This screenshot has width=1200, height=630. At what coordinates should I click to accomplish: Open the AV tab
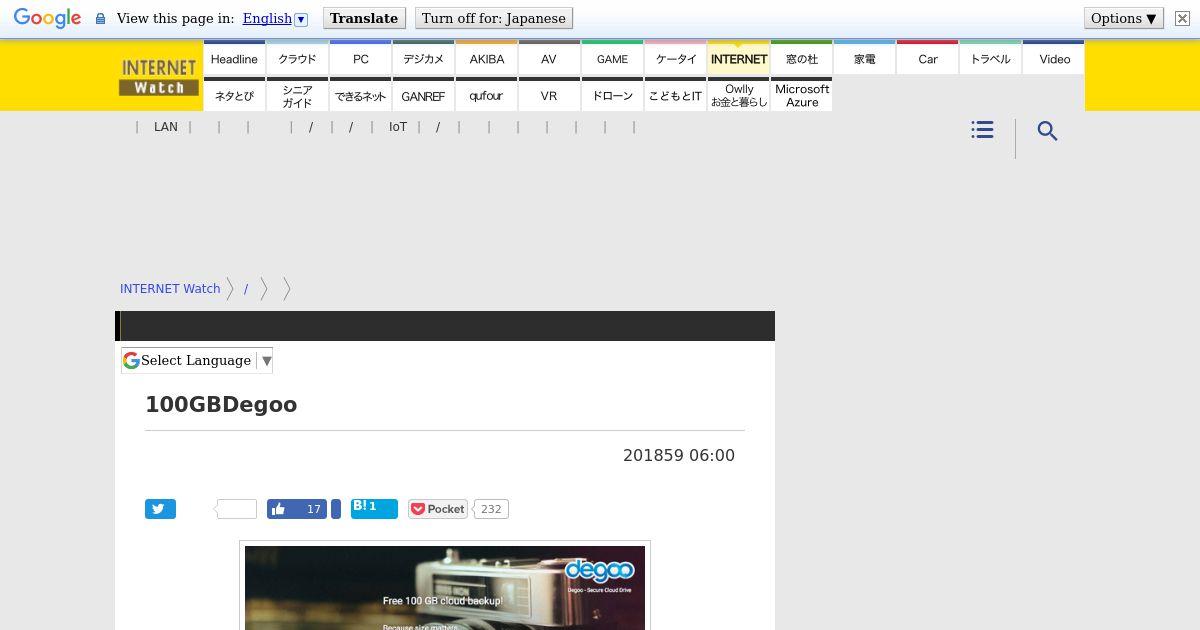point(549,58)
